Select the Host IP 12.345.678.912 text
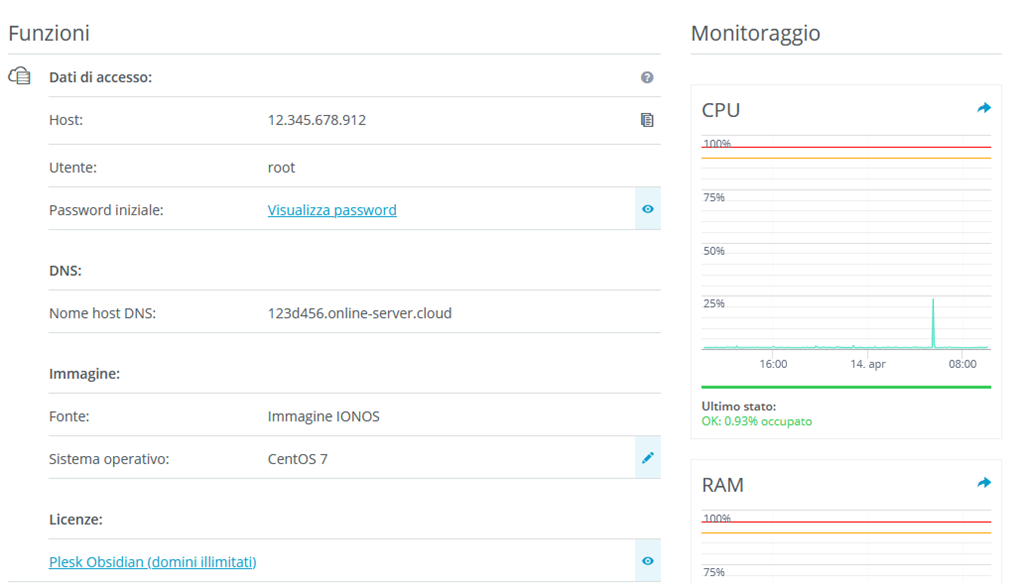This screenshot has width=1024, height=584. coord(316,120)
